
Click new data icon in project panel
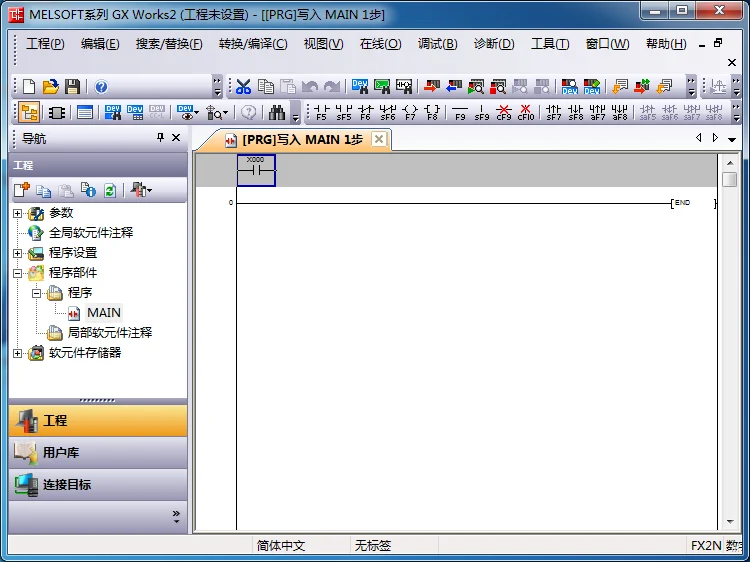[x=22, y=190]
